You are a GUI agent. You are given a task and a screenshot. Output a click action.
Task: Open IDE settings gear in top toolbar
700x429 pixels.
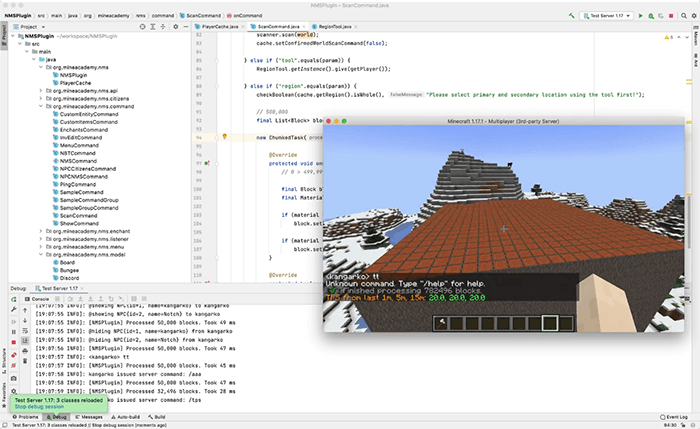694,16
